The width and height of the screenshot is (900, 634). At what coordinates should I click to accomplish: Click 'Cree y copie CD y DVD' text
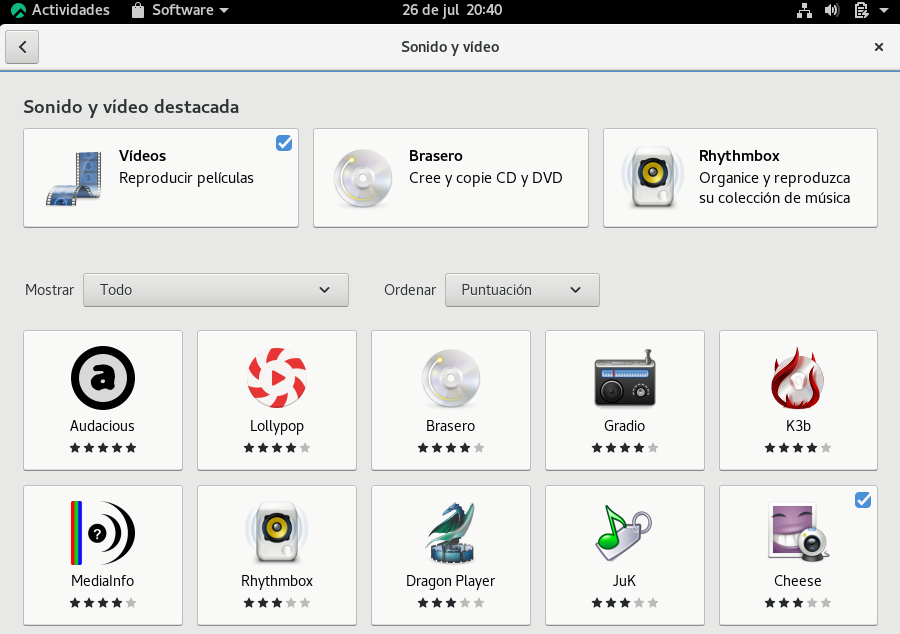click(486, 178)
